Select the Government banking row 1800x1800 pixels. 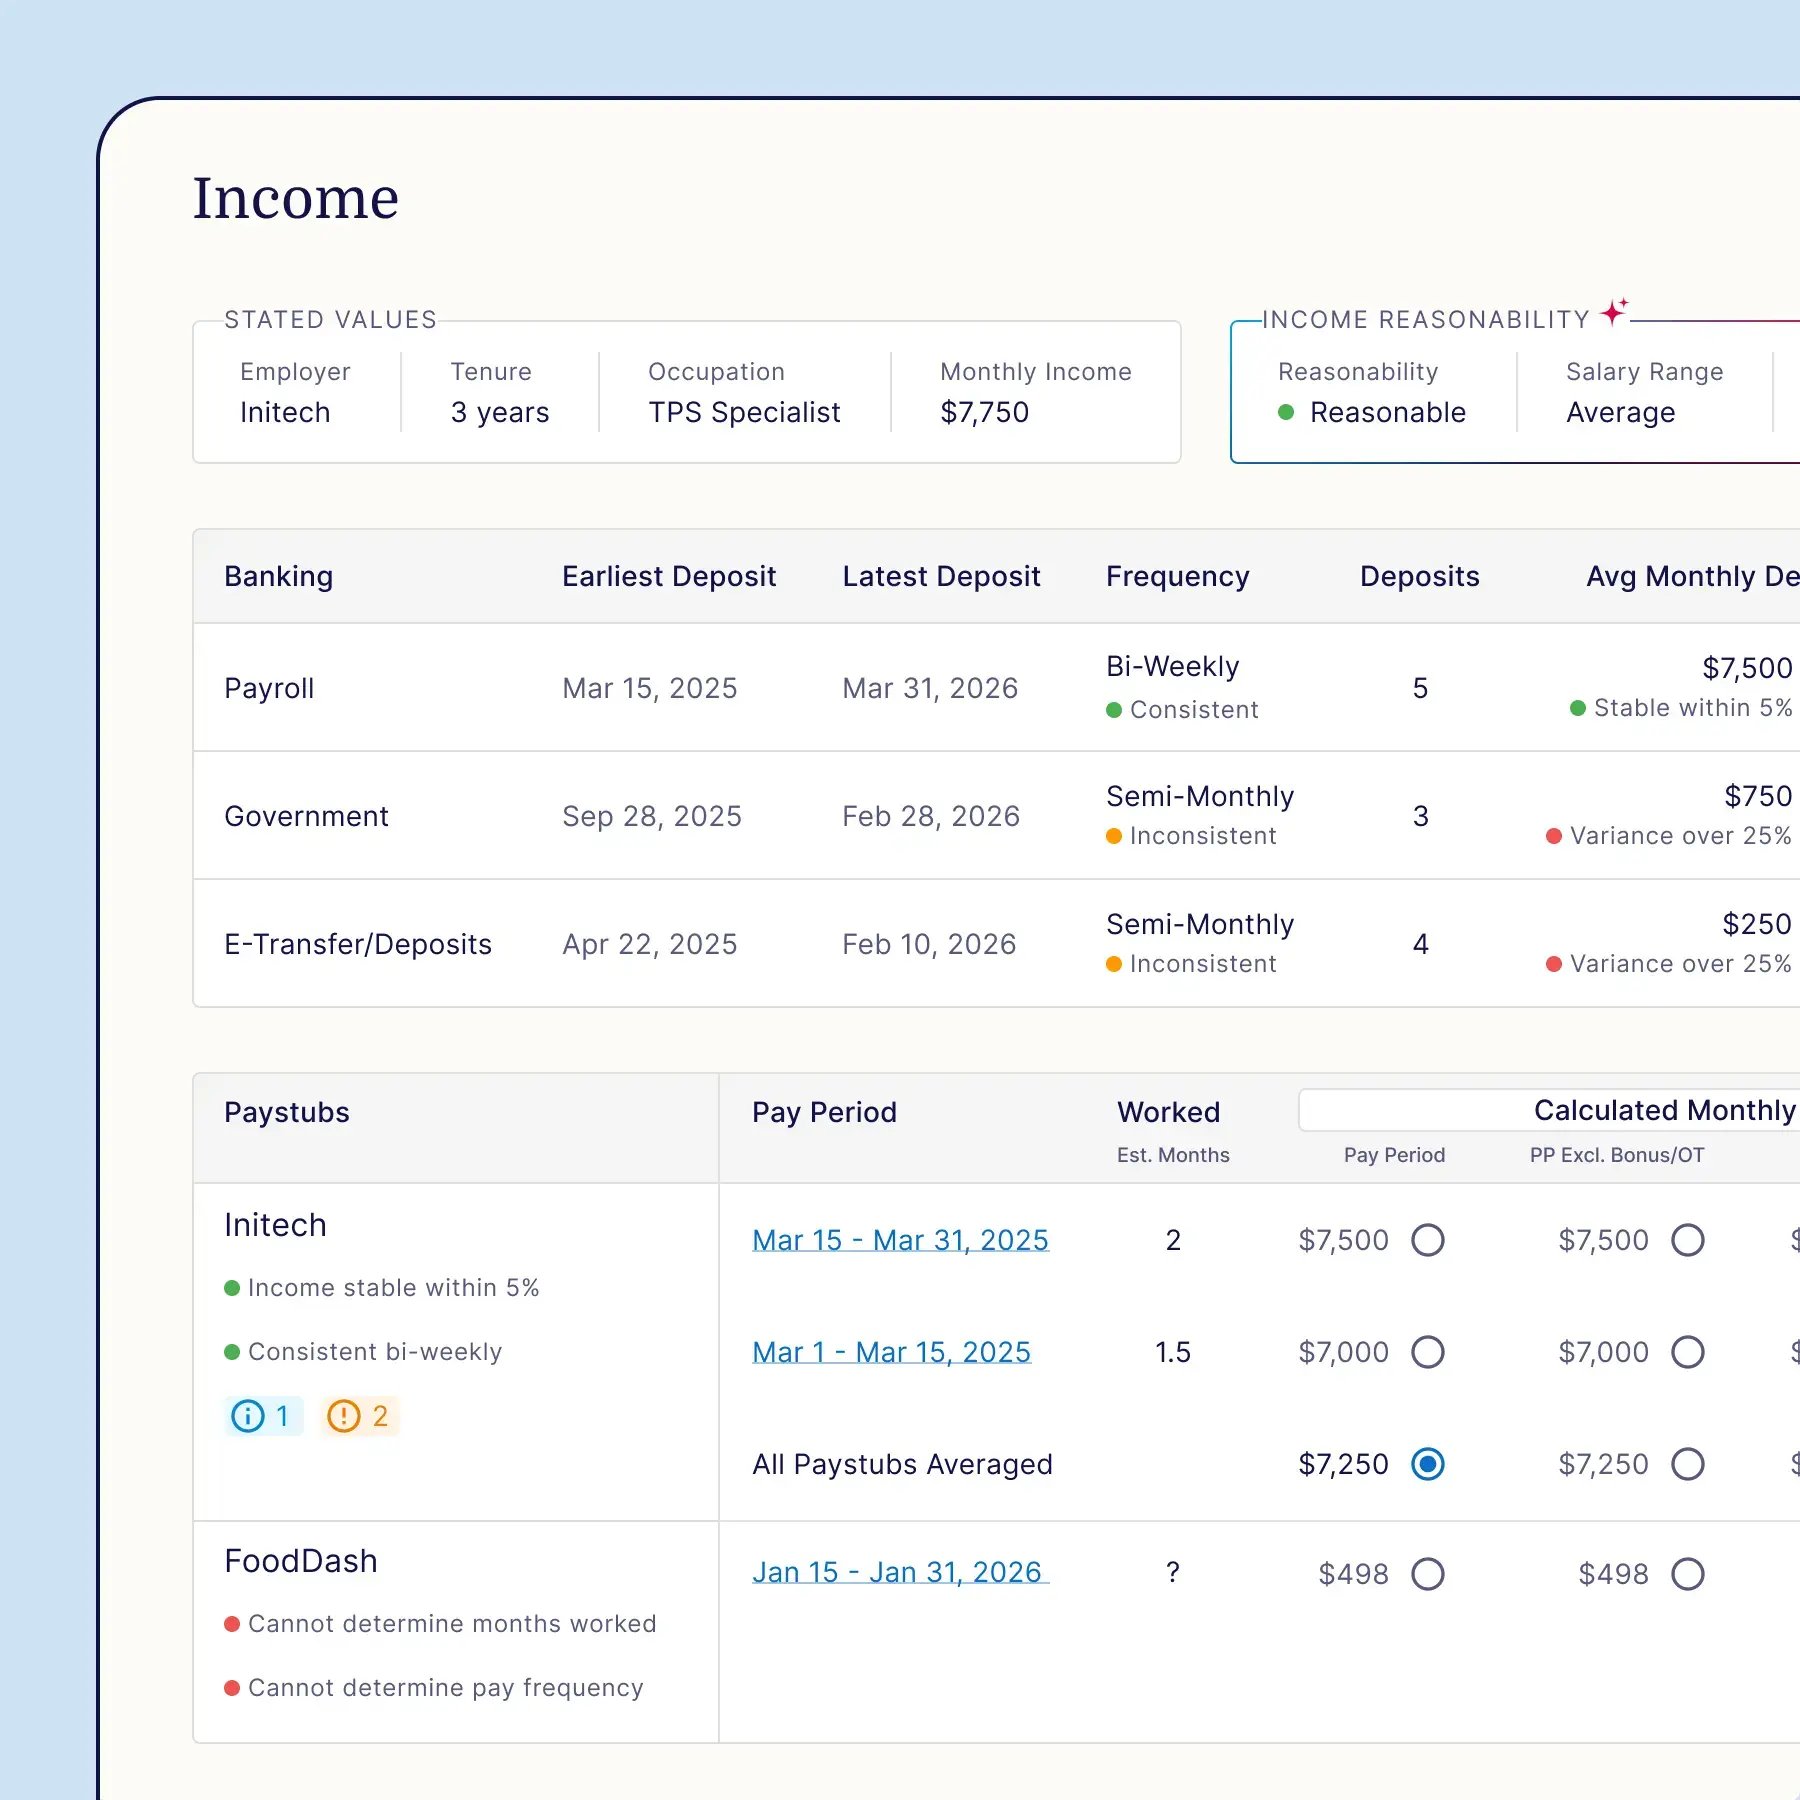tap(306, 816)
